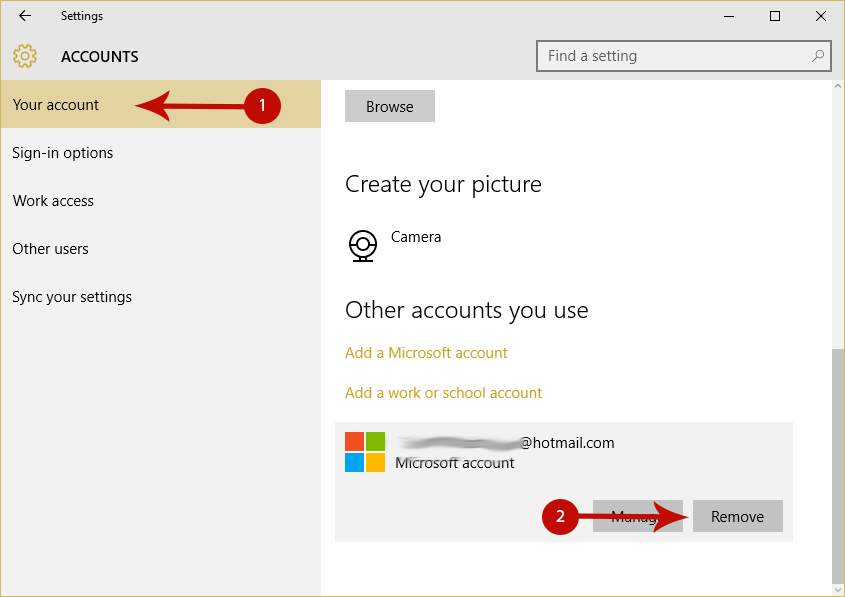
Task: Remove the hotmail Microsoft account
Action: pos(737,516)
